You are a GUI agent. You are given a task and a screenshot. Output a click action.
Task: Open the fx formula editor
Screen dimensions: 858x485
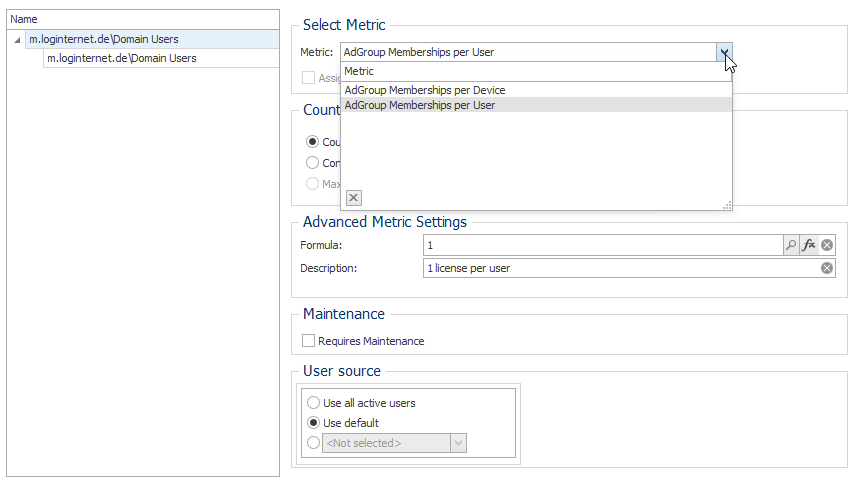coord(808,245)
